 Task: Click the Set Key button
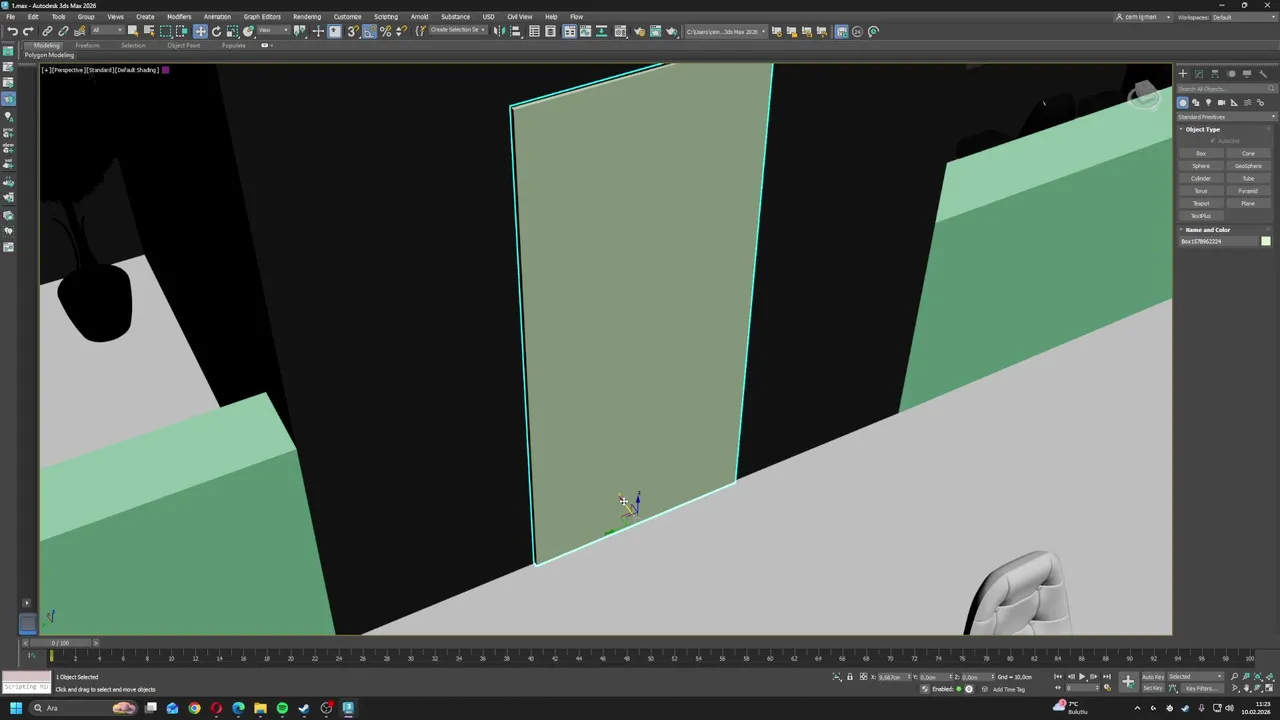pyautogui.click(x=1152, y=688)
